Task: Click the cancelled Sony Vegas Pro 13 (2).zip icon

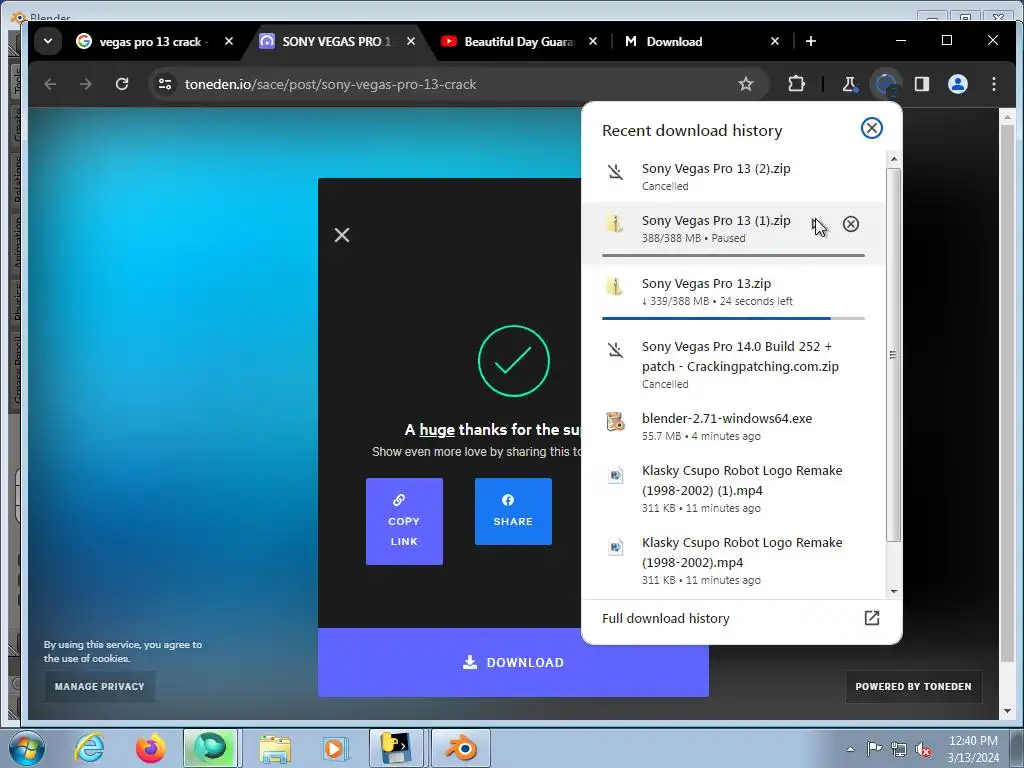Action: point(615,172)
